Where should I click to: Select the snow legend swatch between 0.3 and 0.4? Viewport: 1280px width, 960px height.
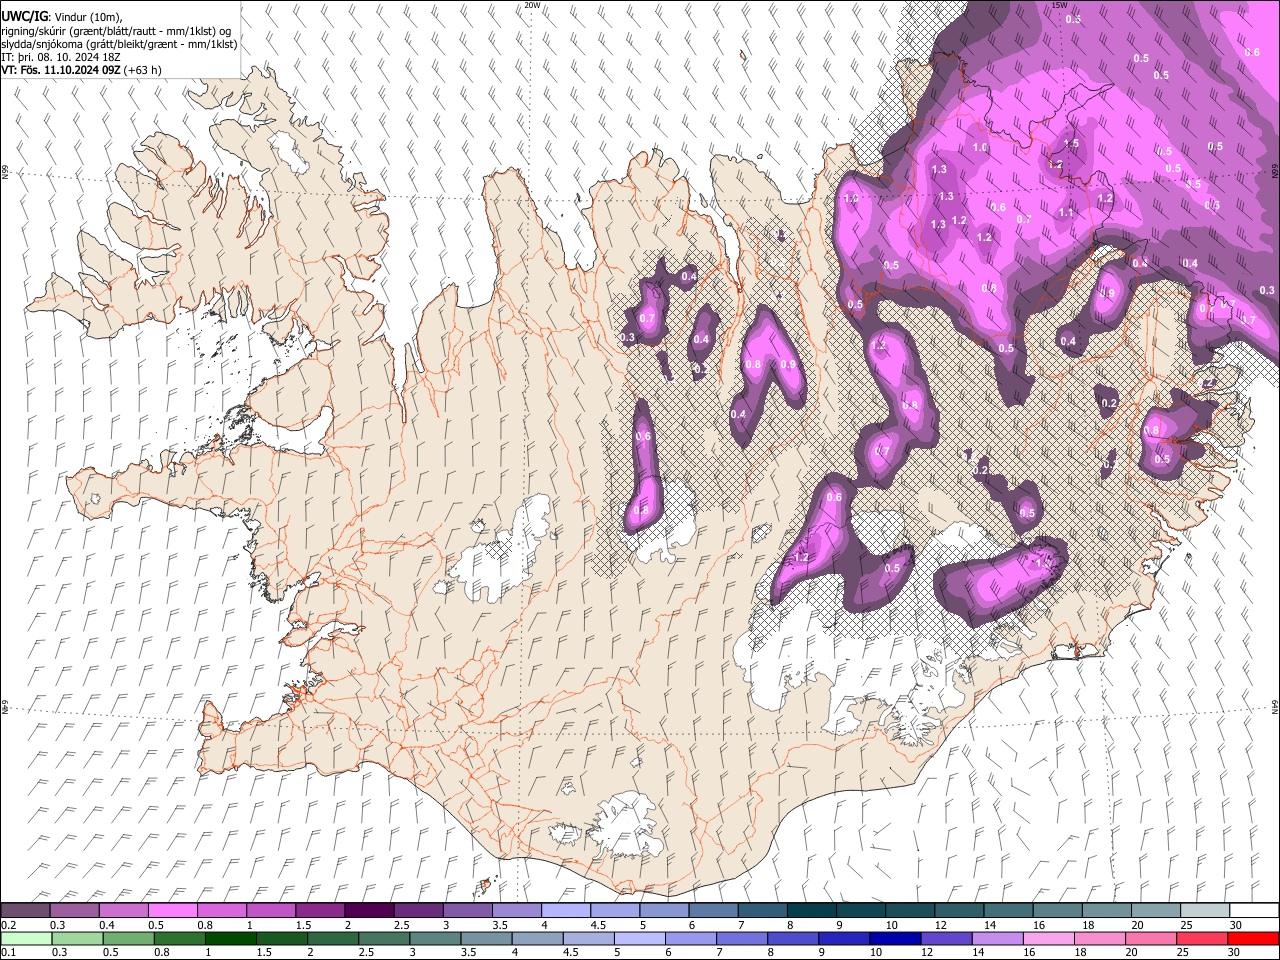click(74, 911)
